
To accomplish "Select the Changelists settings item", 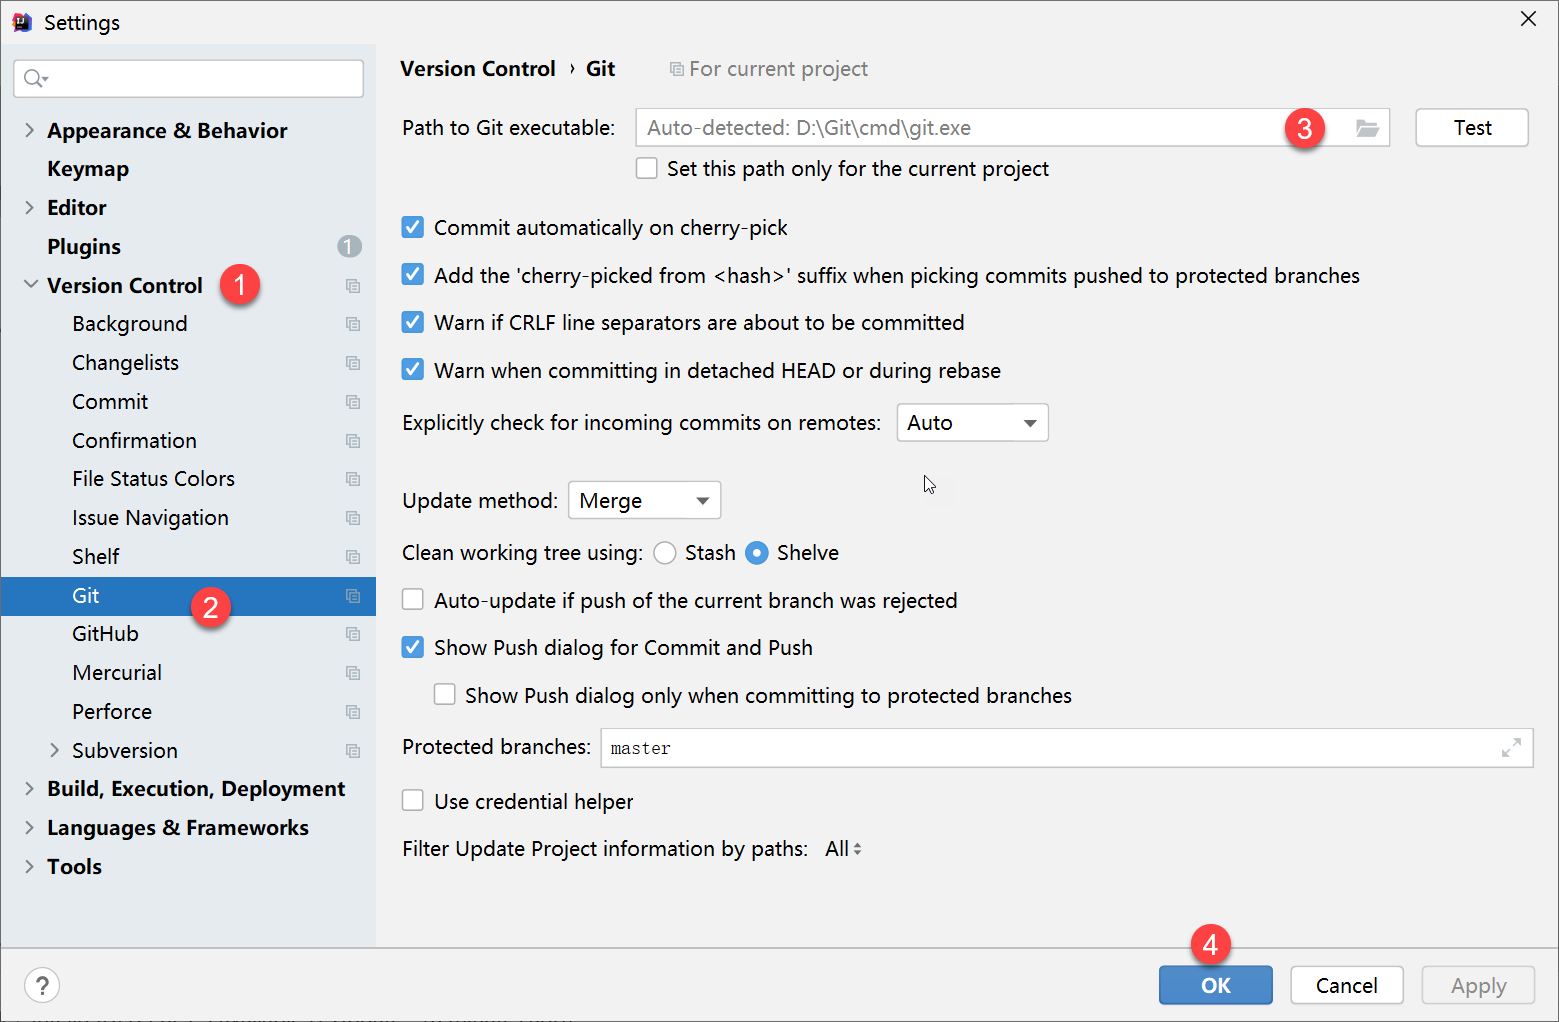I will coord(125,363).
